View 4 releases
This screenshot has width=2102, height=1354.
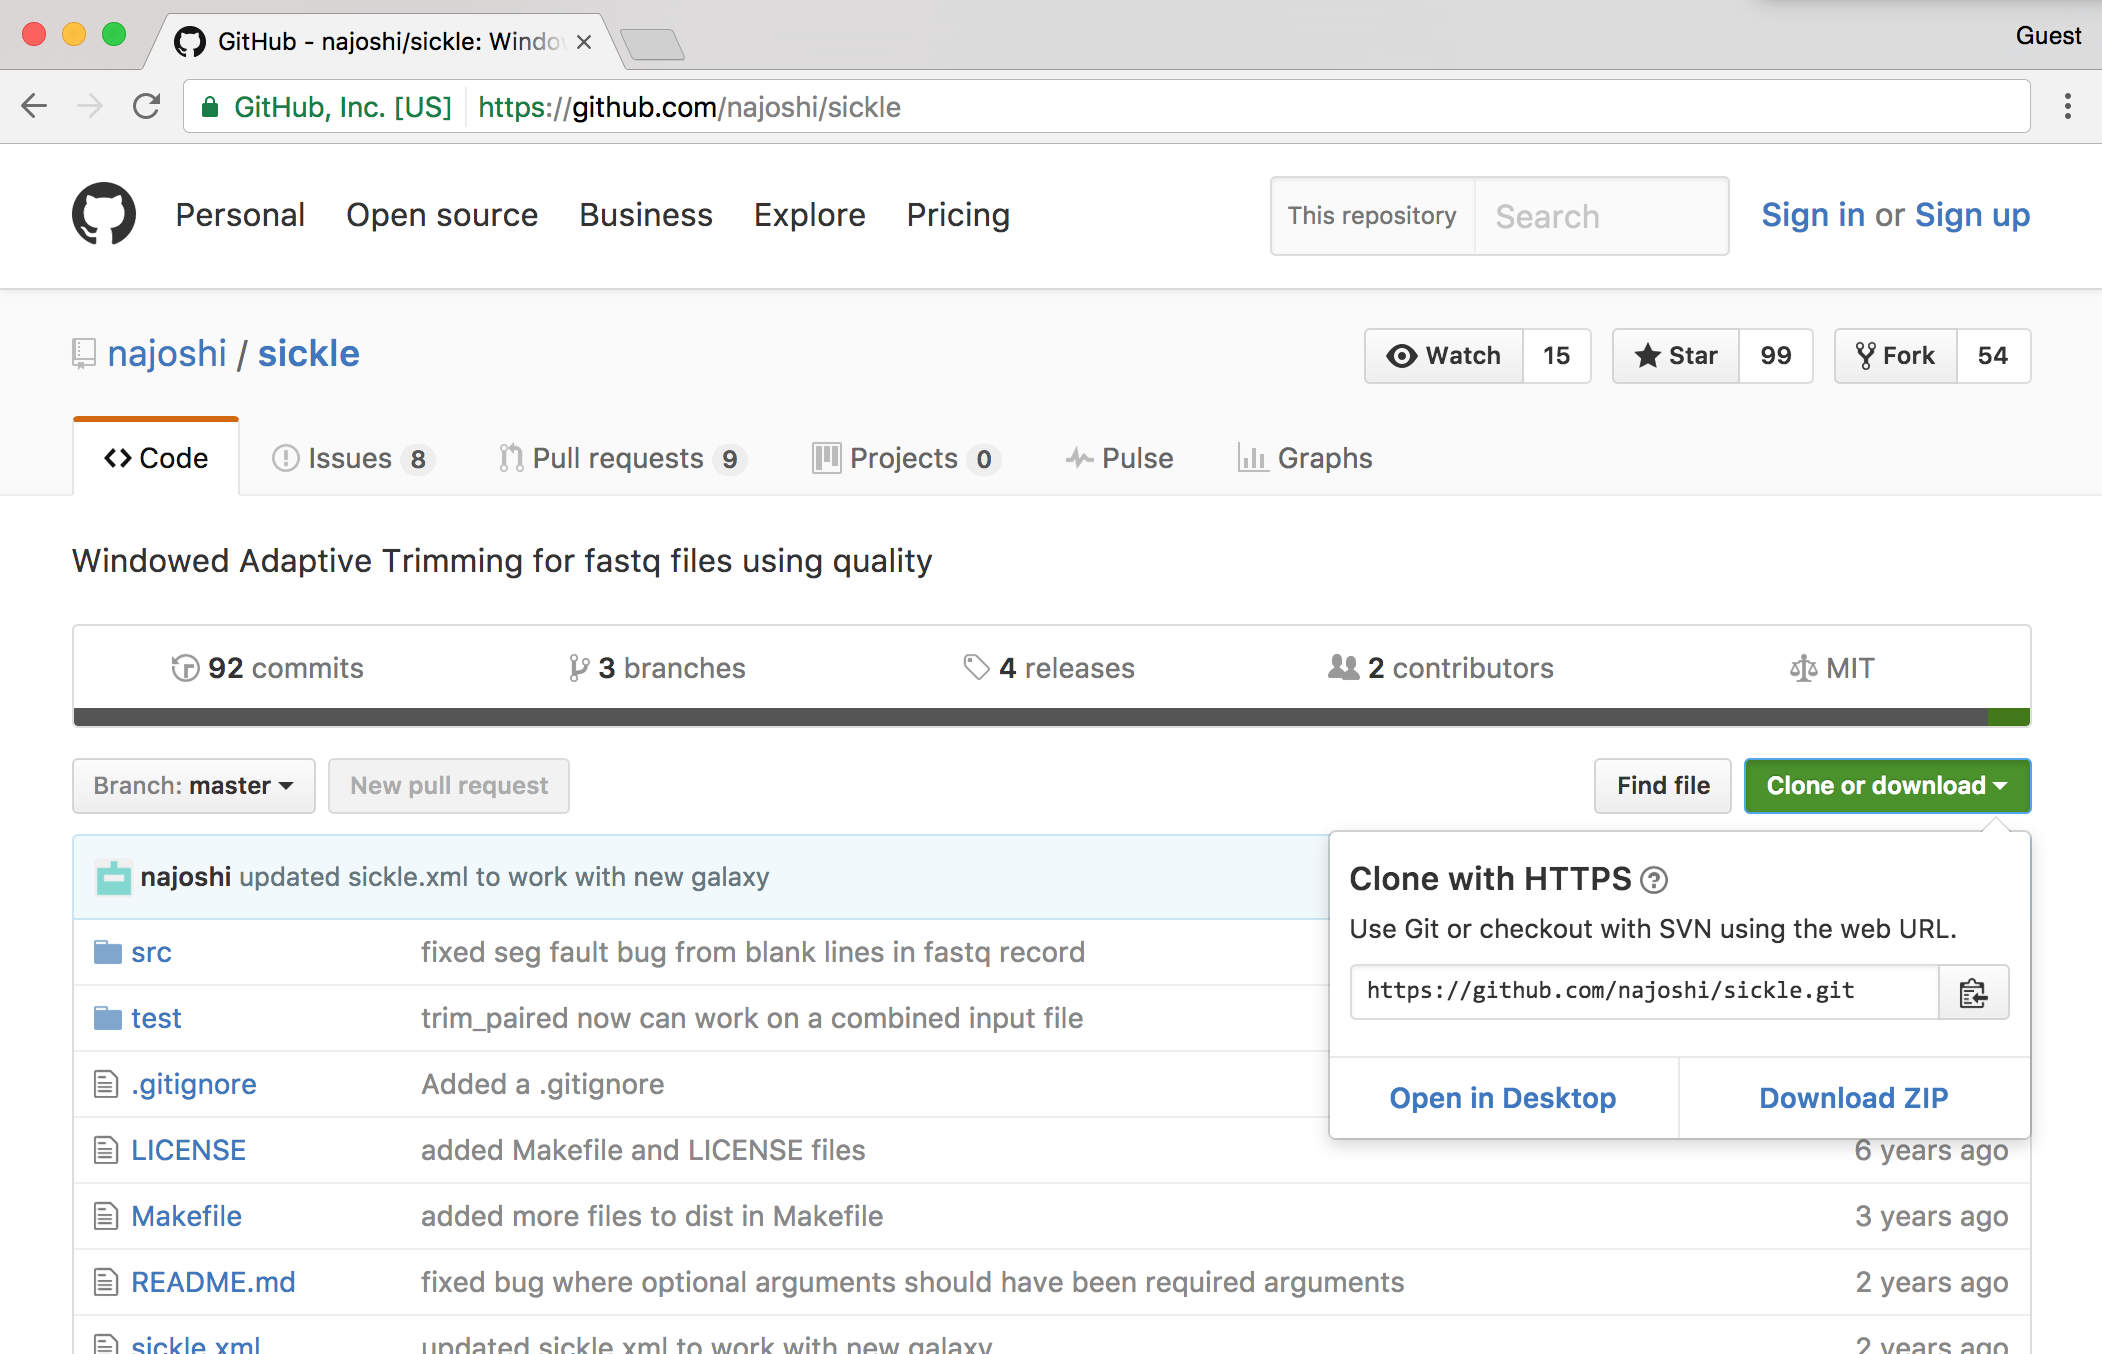(1049, 668)
